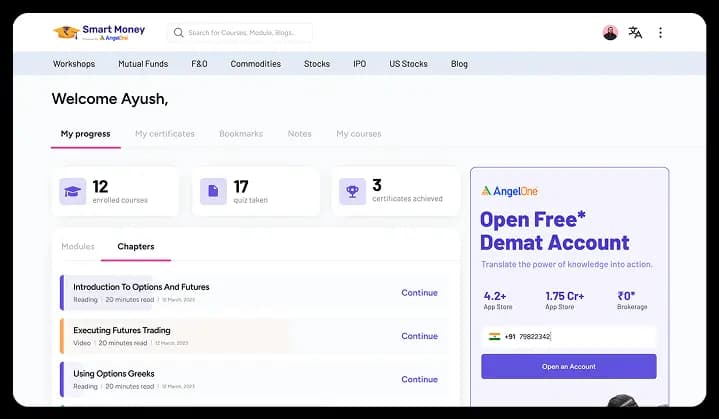
Task: Click the +91 country code text
Action: 510,336
